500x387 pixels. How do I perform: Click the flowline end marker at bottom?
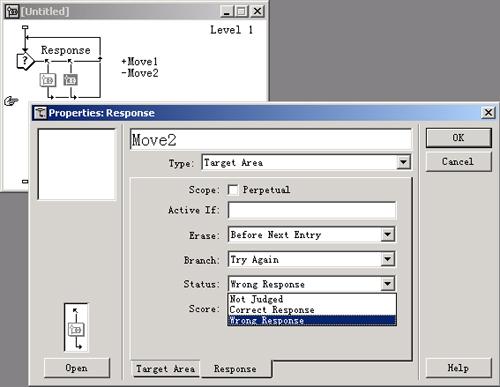point(25,181)
